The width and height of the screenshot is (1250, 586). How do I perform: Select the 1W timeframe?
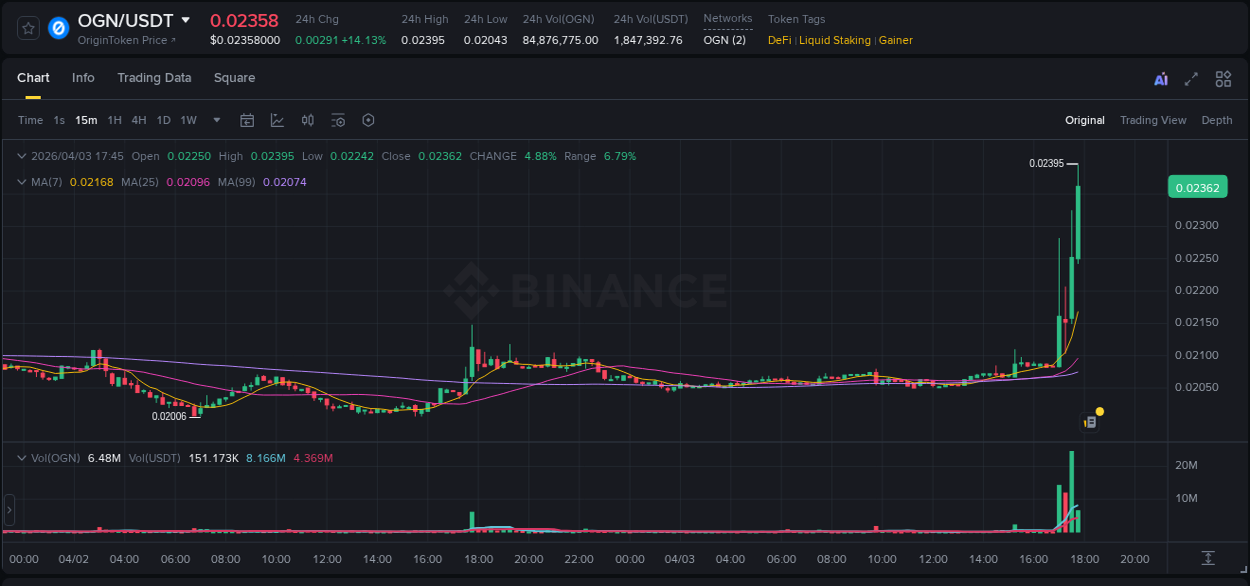click(188, 120)
